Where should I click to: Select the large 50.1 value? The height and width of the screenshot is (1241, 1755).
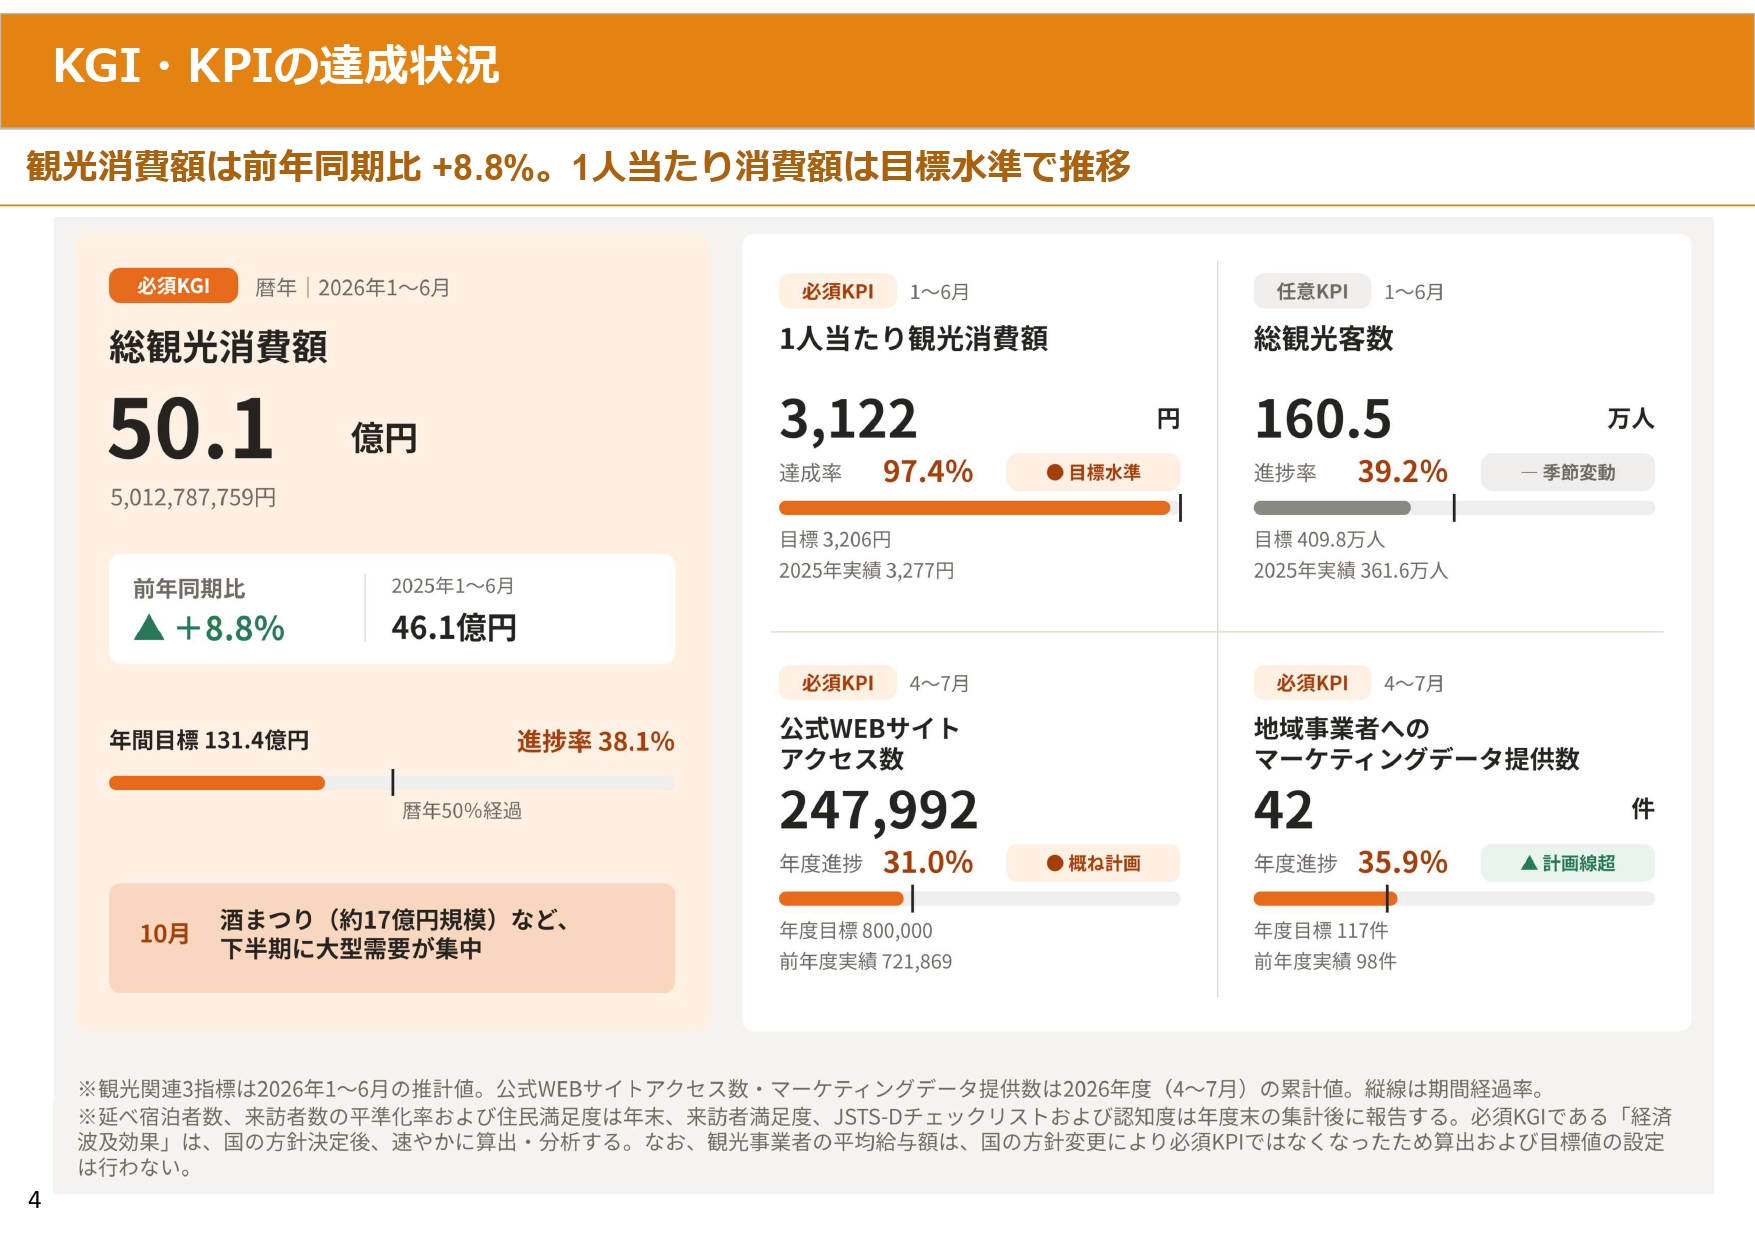[191, 429]
